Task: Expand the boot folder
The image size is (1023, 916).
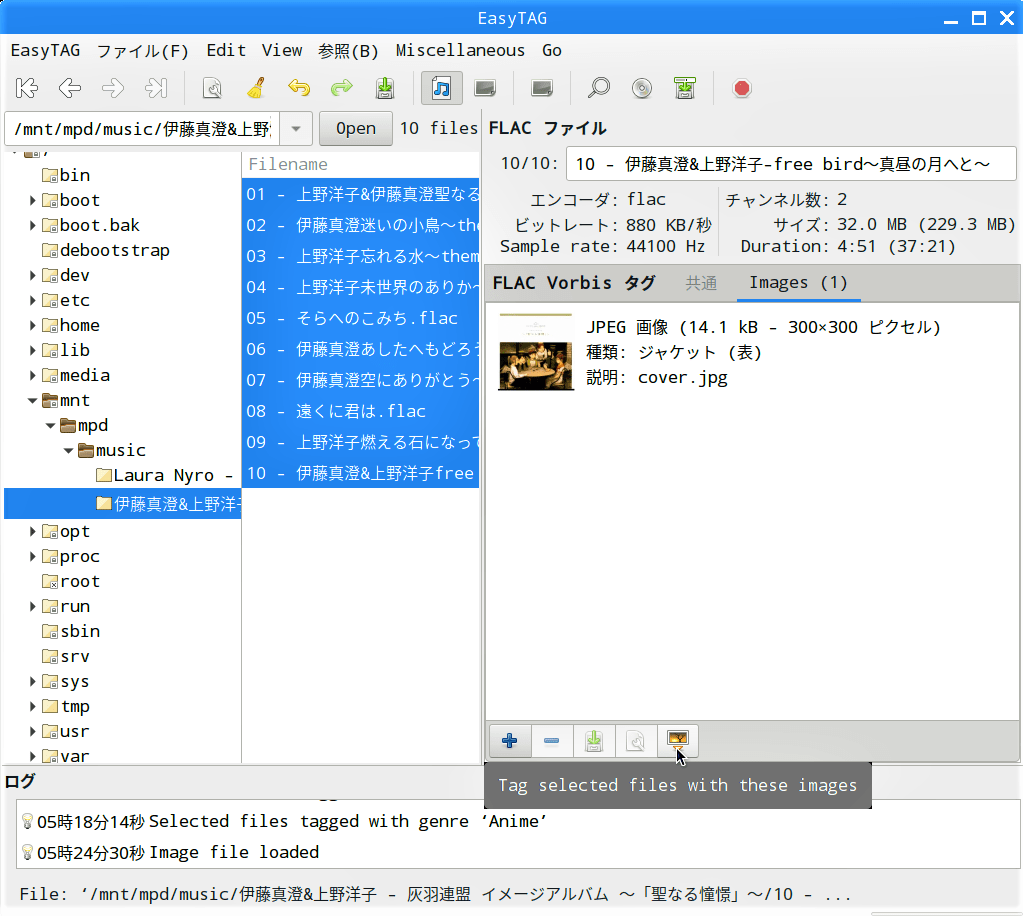Action: 32,200
